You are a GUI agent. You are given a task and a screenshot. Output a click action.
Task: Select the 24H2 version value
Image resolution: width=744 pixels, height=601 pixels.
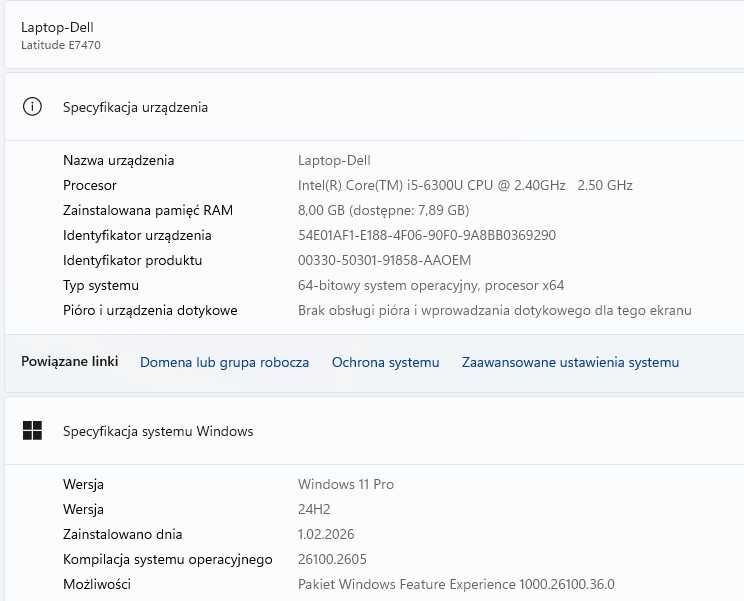314,509
